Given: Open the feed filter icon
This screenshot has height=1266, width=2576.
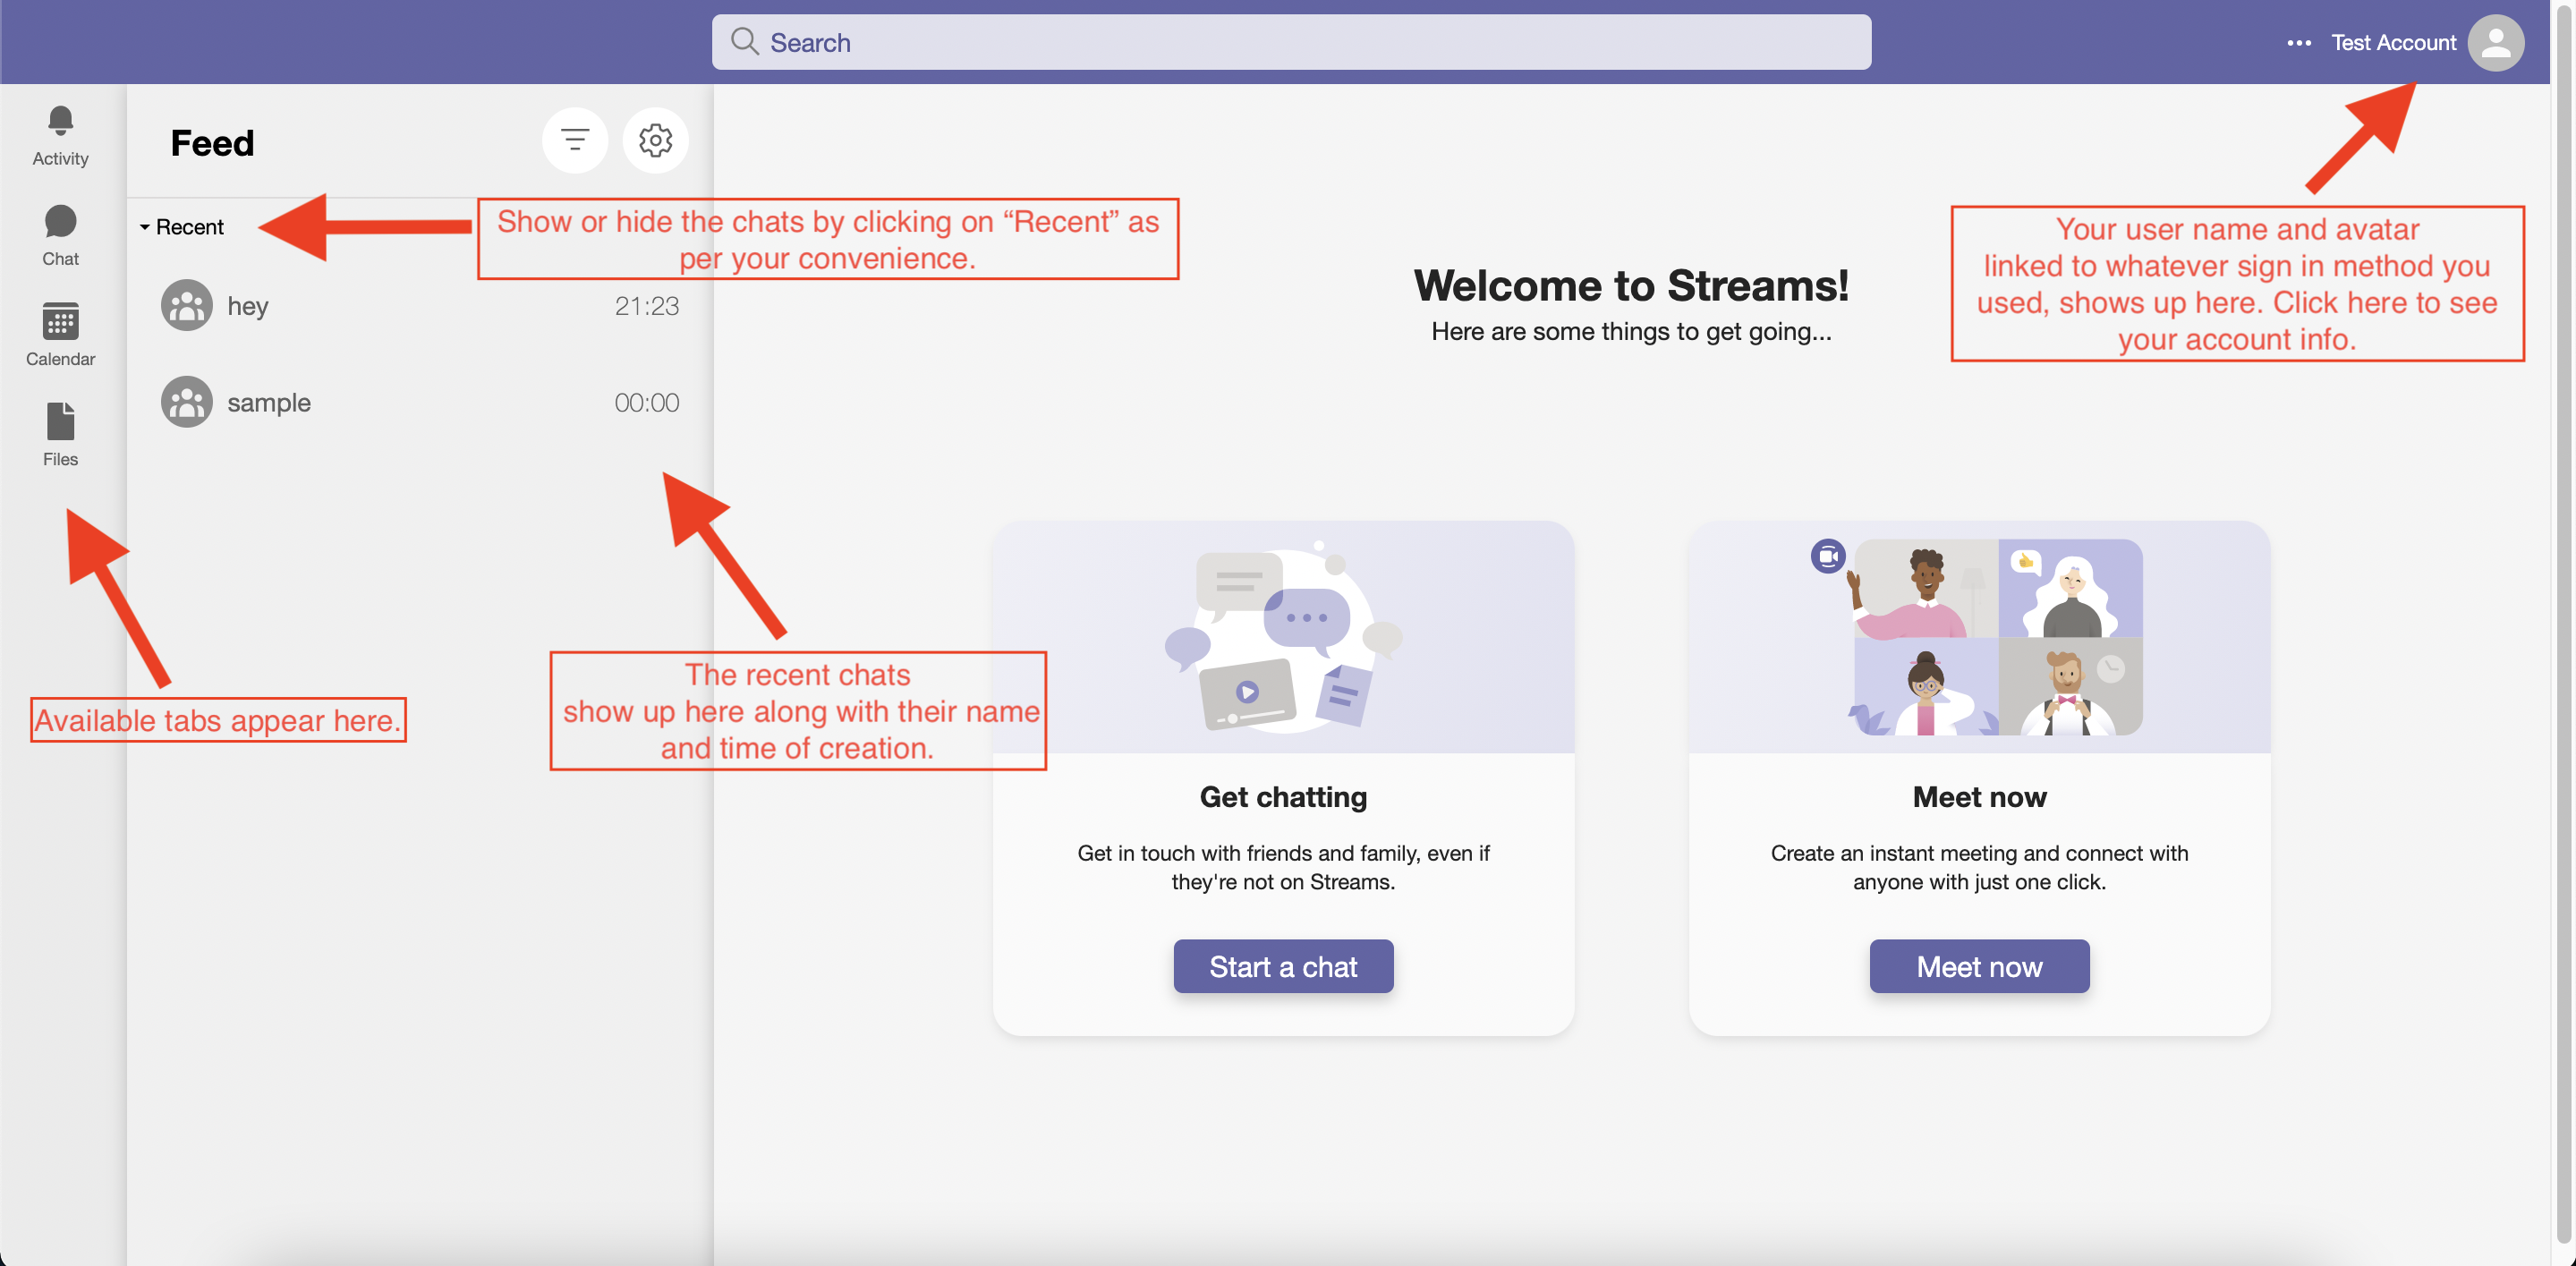Looking at the screenshot, I should (575, 140).
